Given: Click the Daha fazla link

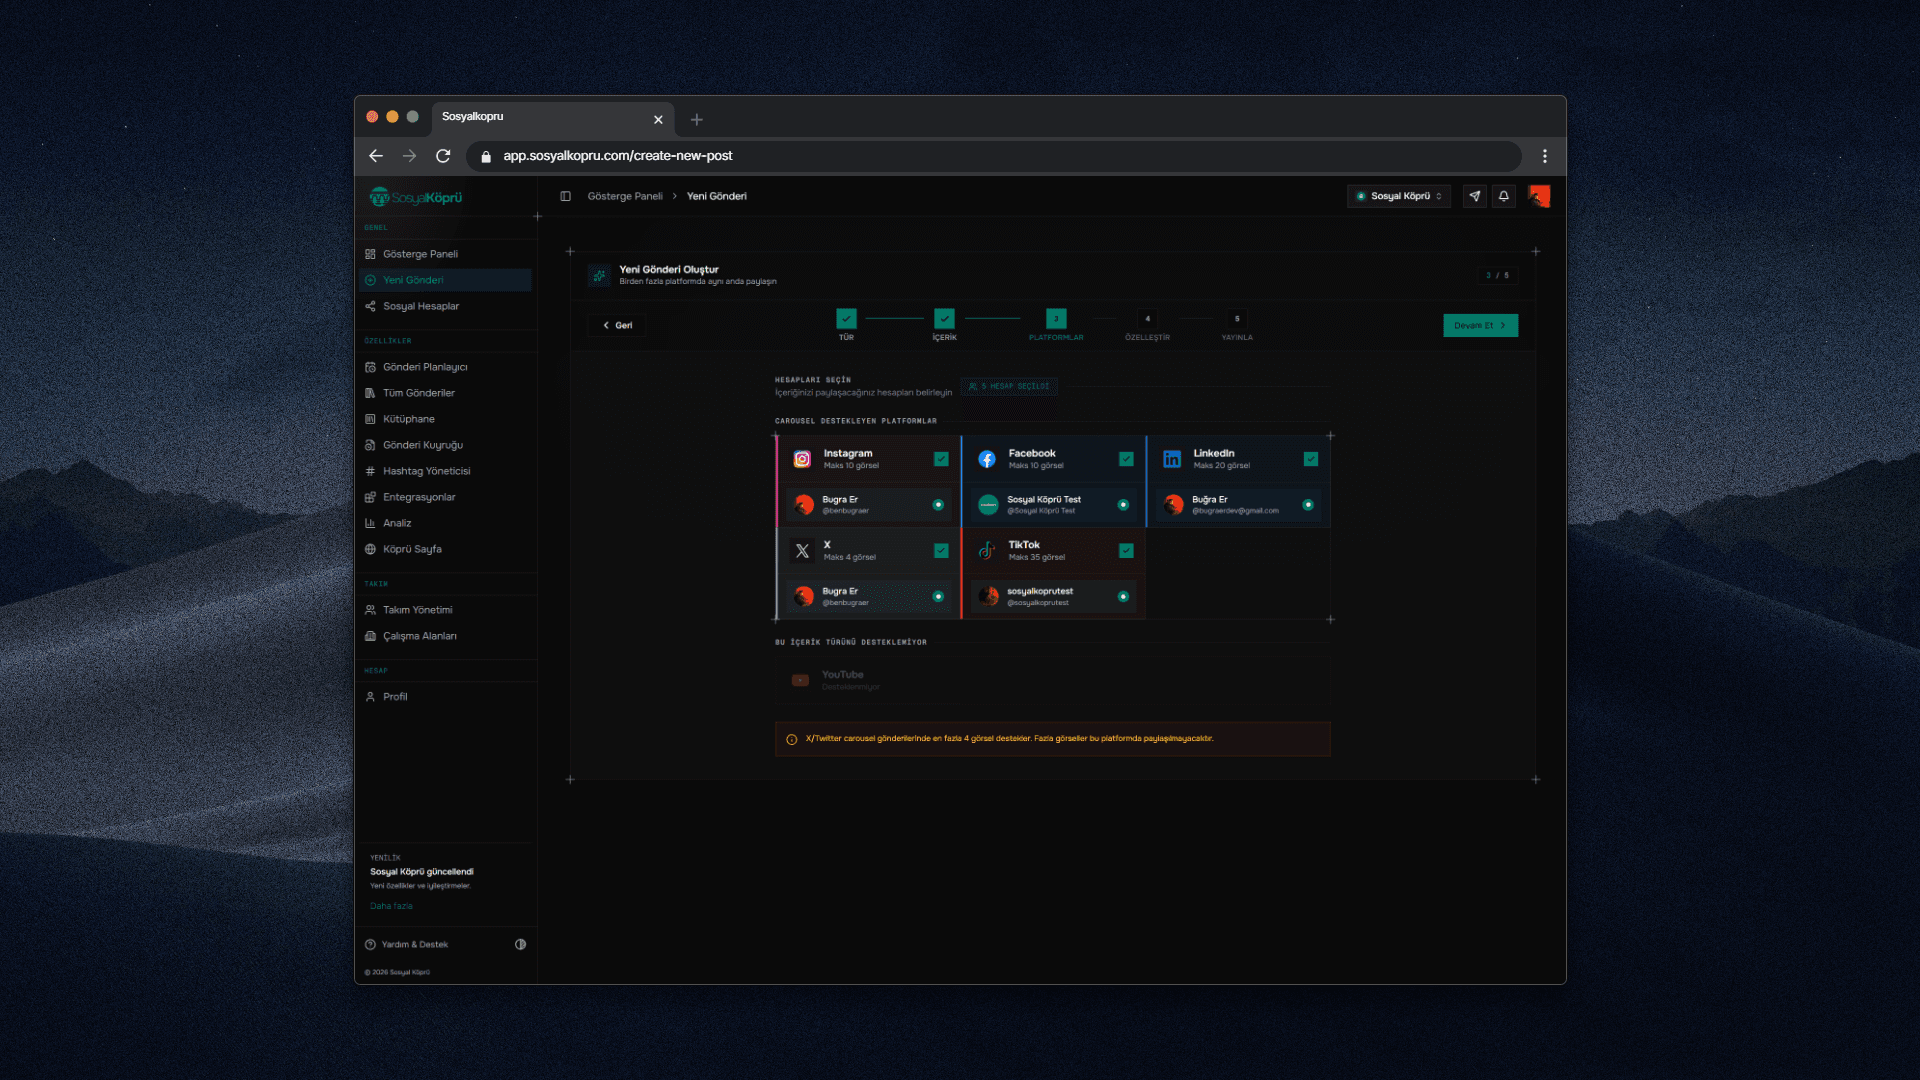Looking at the screenshot, I should click(x=391, y=907).
